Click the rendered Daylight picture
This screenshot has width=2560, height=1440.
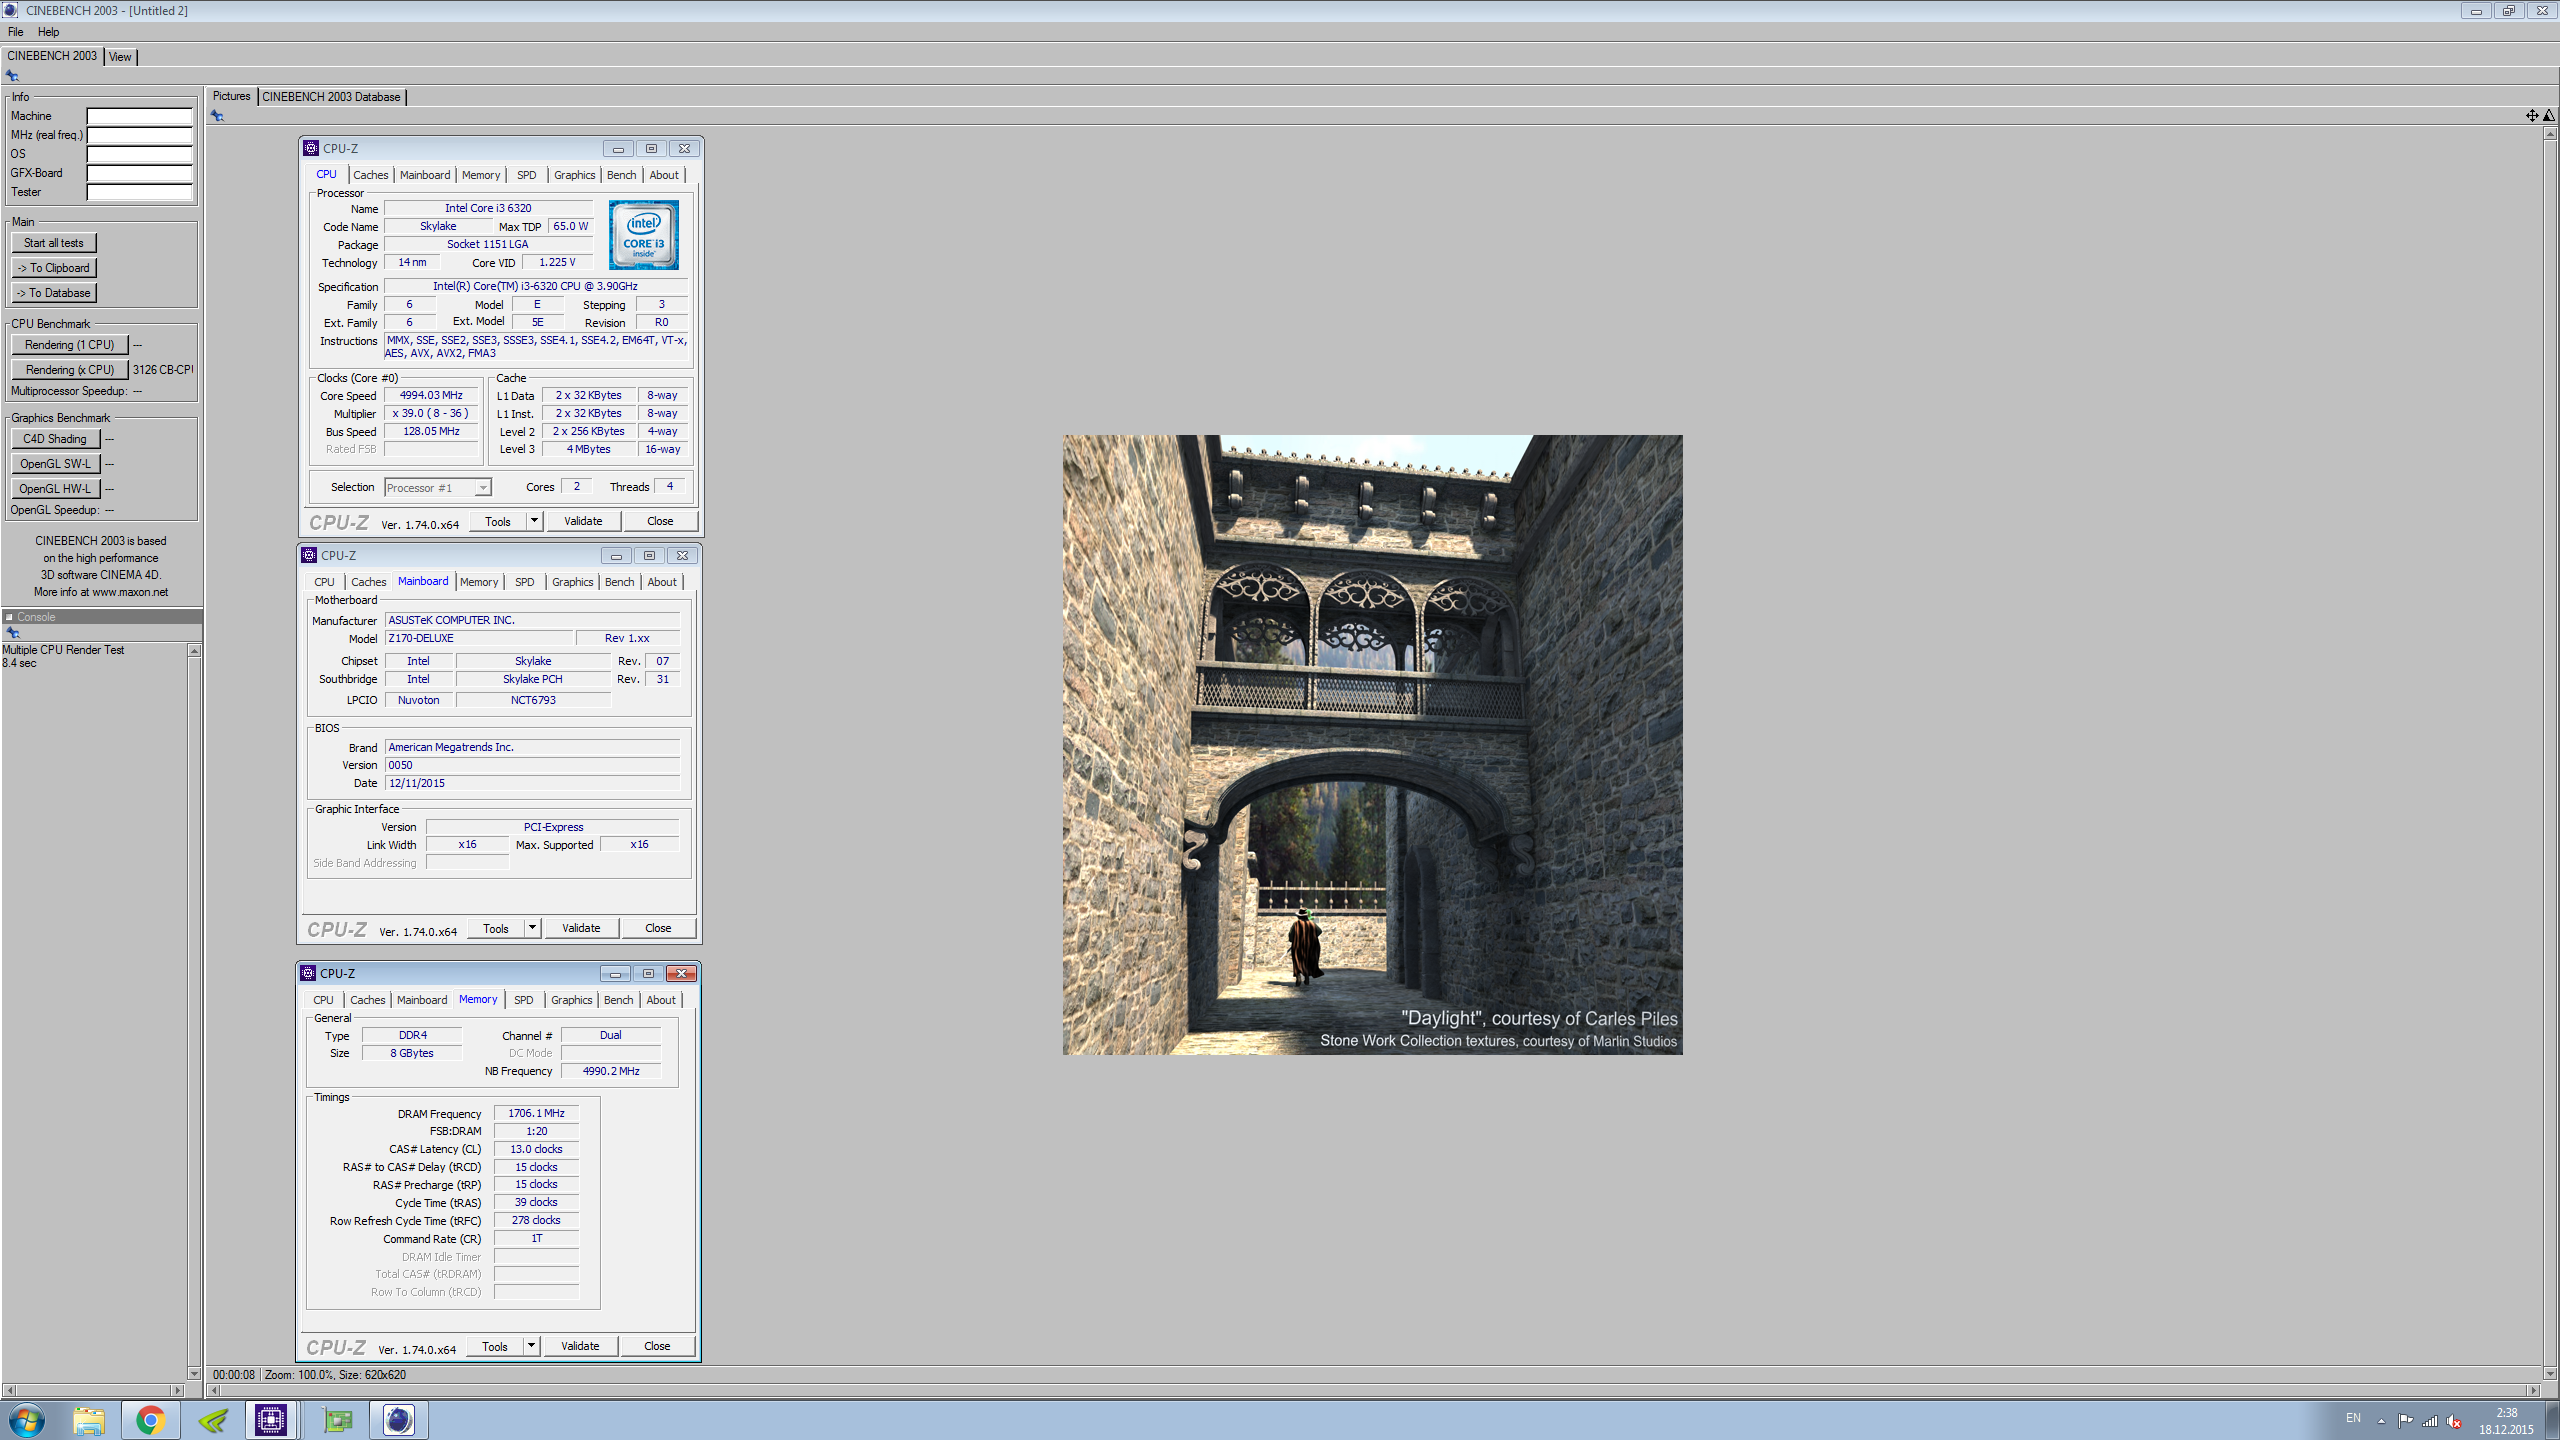[1372, 745]
